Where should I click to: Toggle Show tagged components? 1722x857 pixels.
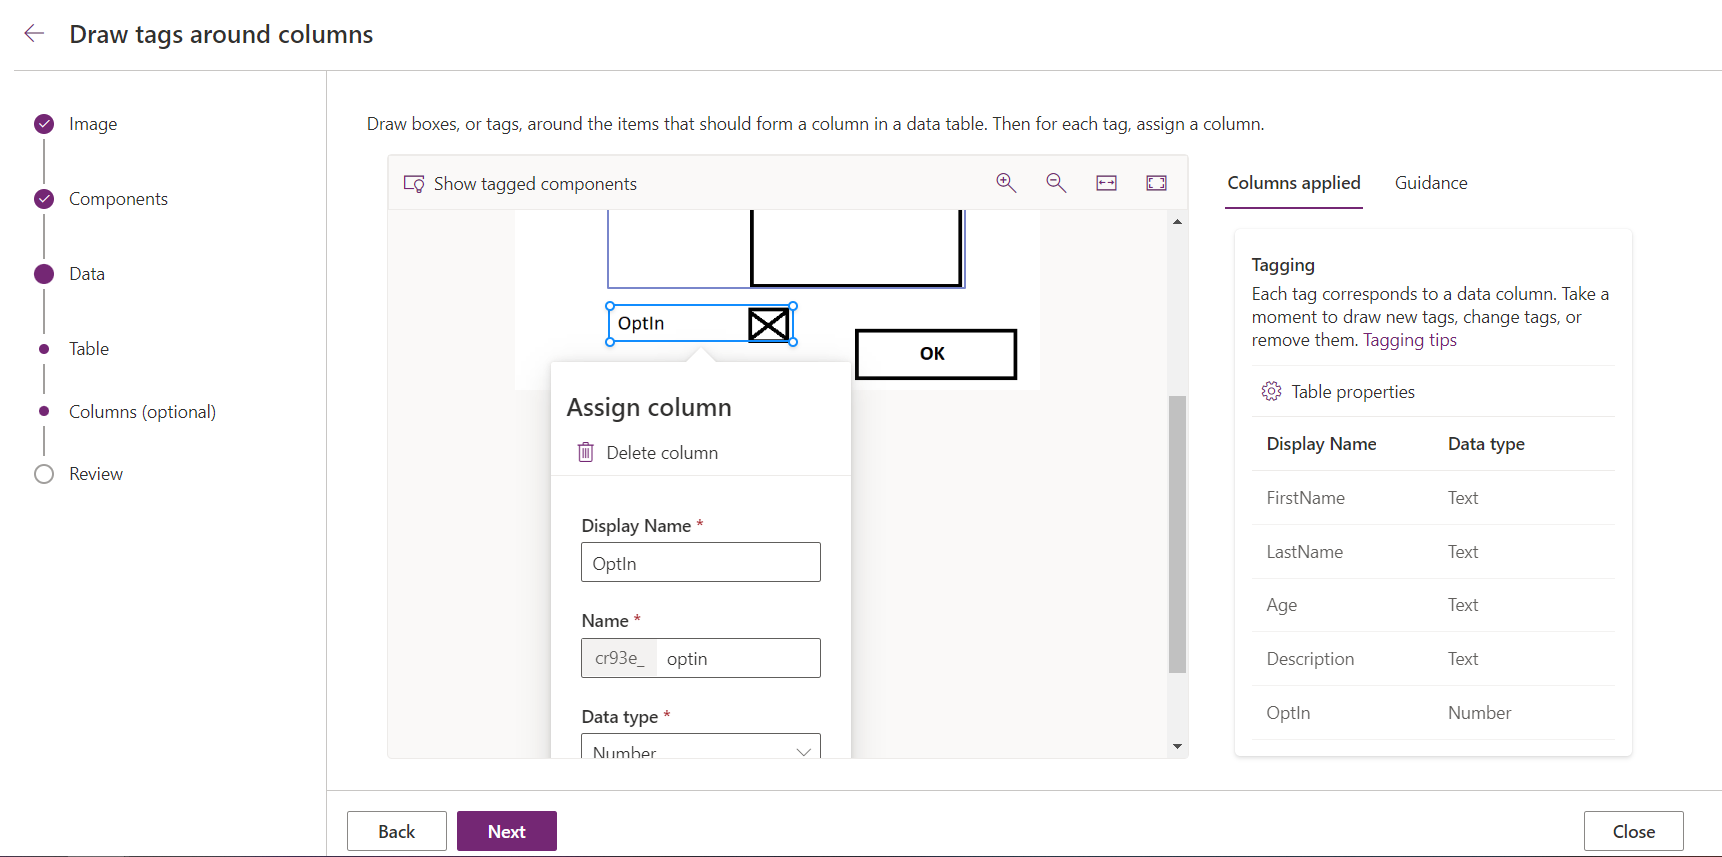[520, 184]
